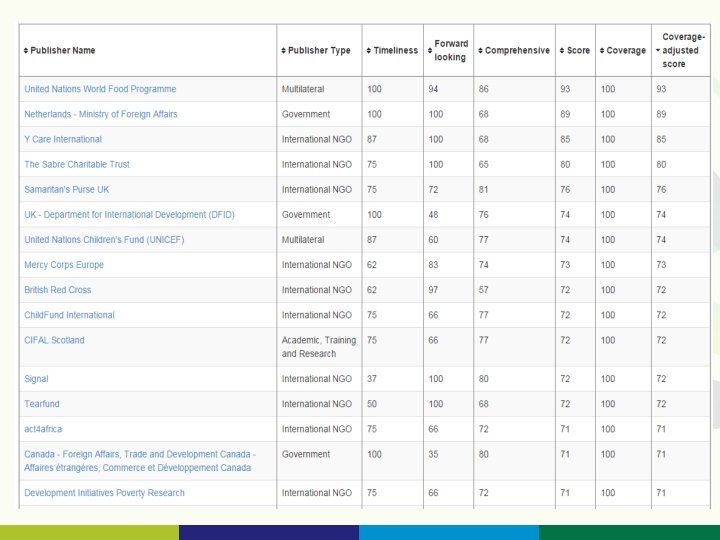This screenshot has height=540, width=720.
Task: Open United Nations World Food Programme link
Action: pos(100,89)
